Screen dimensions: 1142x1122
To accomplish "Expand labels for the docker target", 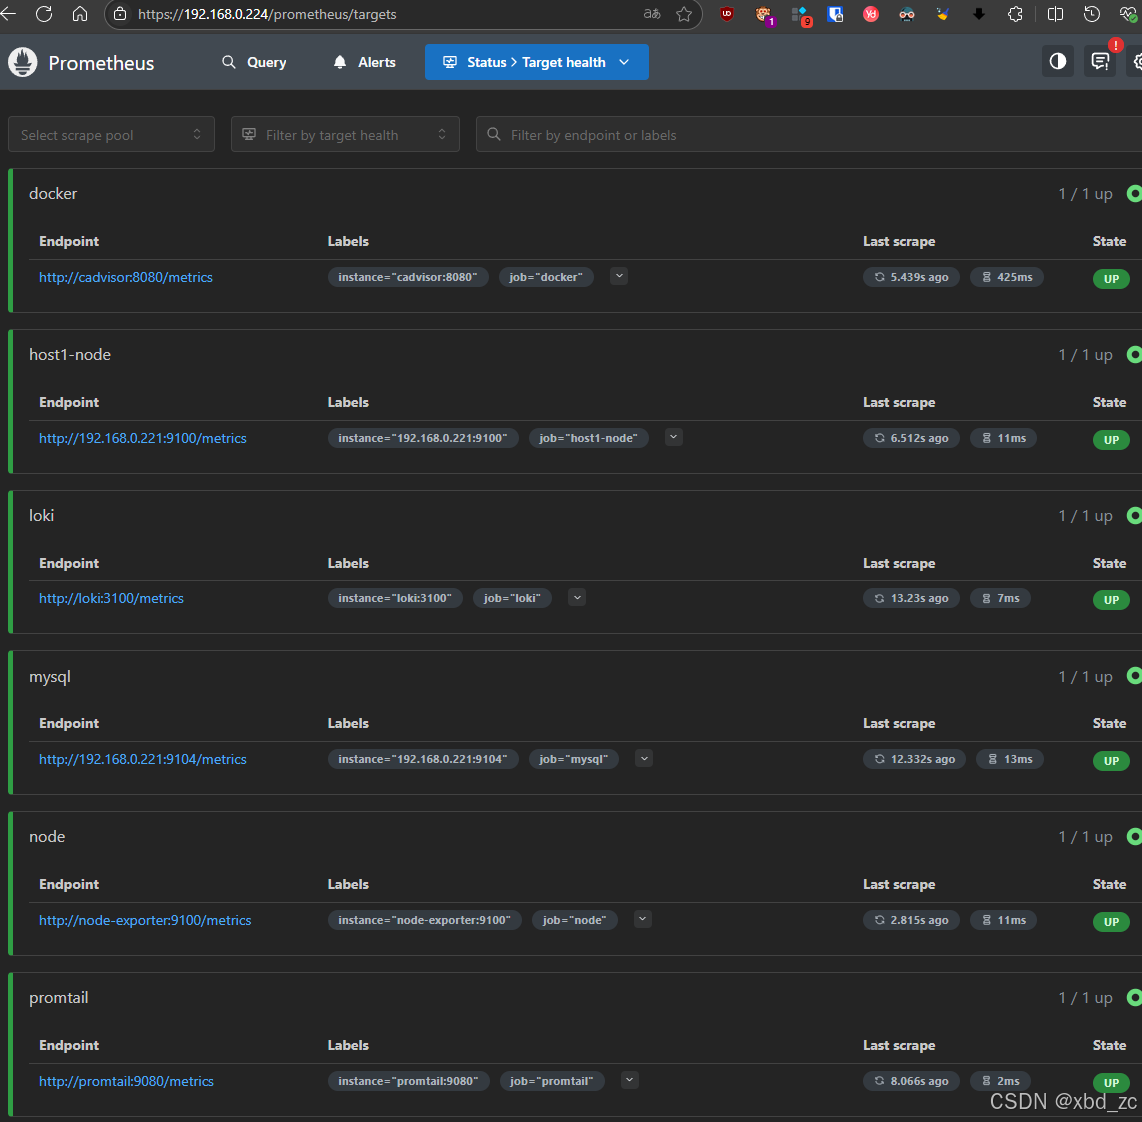I will coord(619,277).
